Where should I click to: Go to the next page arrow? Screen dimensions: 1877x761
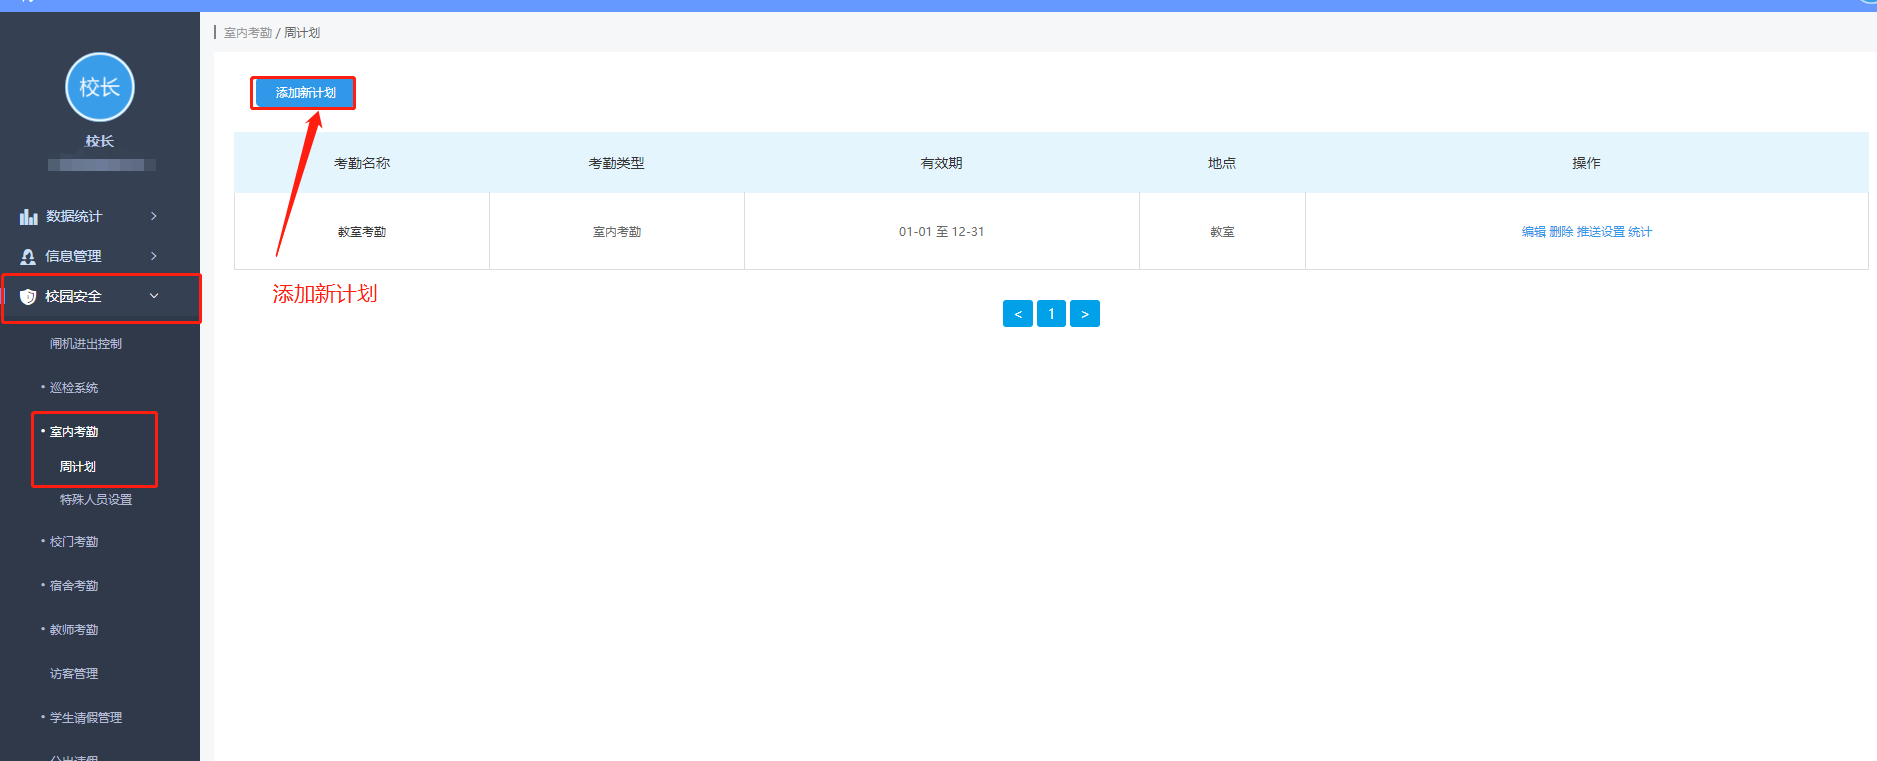(1084, 314)
